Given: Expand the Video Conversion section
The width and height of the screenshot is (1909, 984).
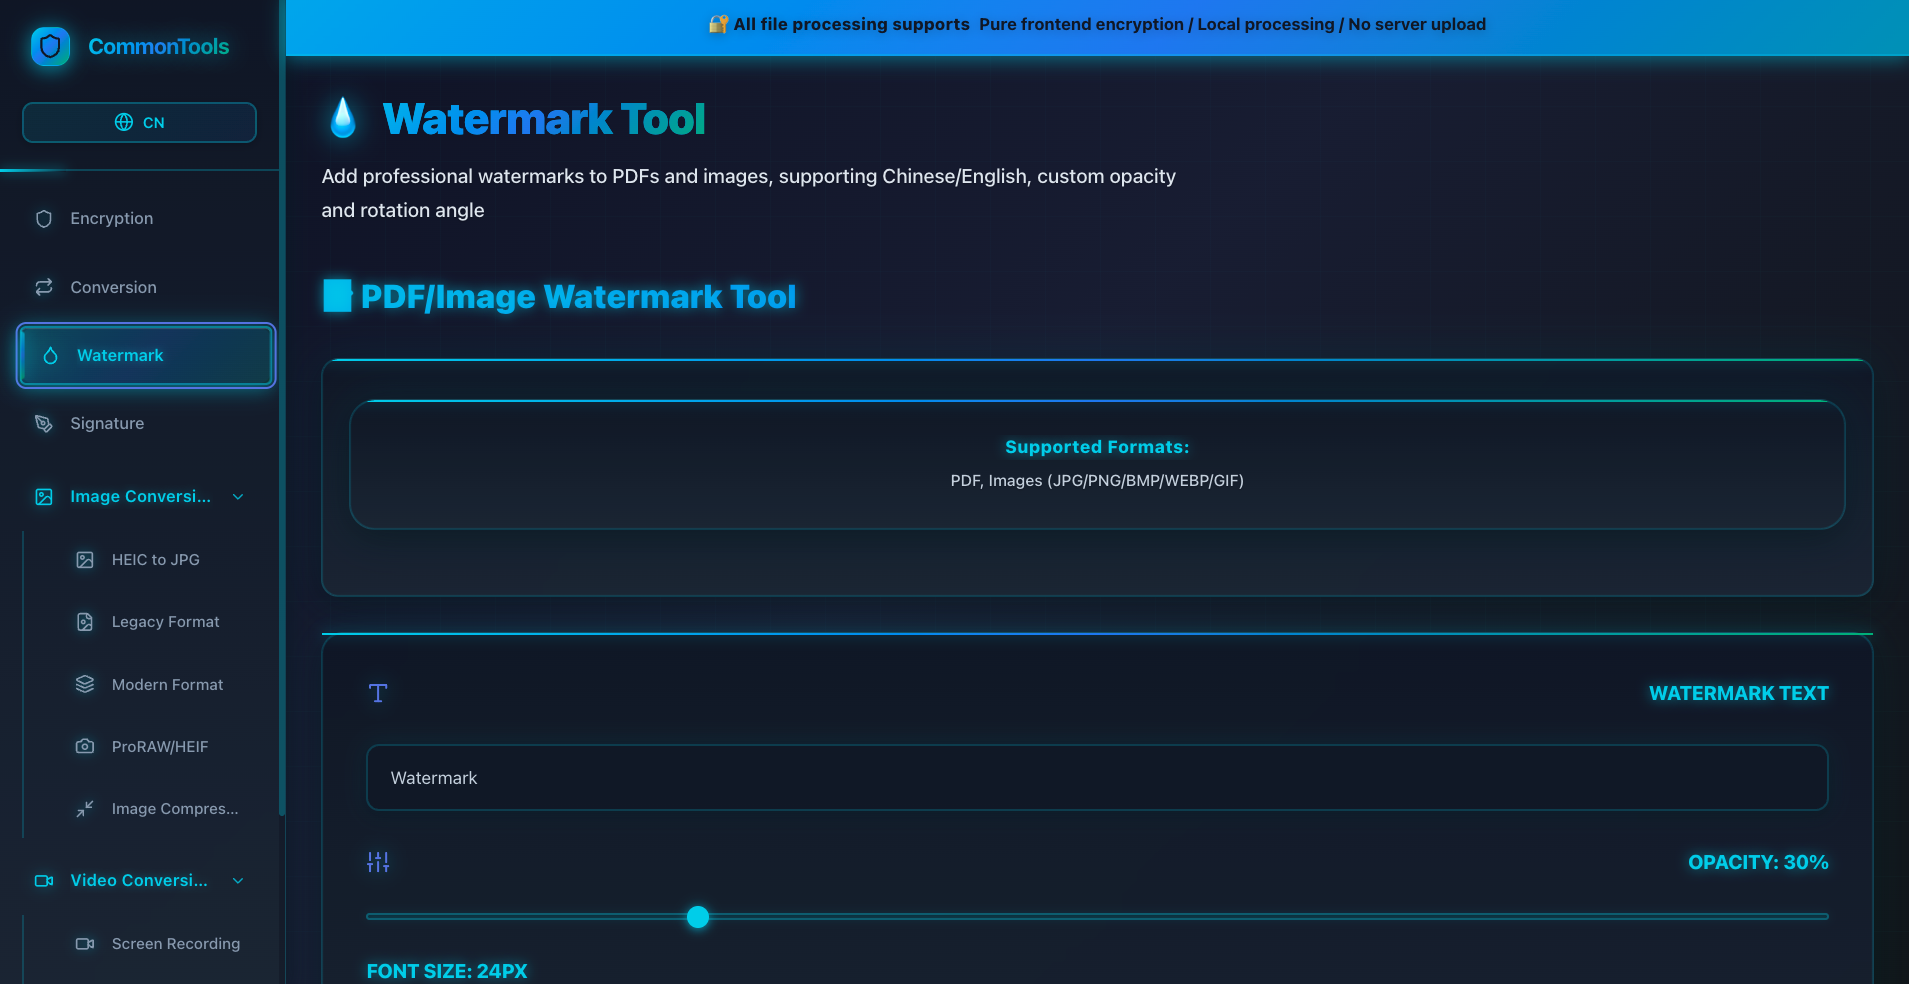Looking at the screenshot, I should [237, 881].
